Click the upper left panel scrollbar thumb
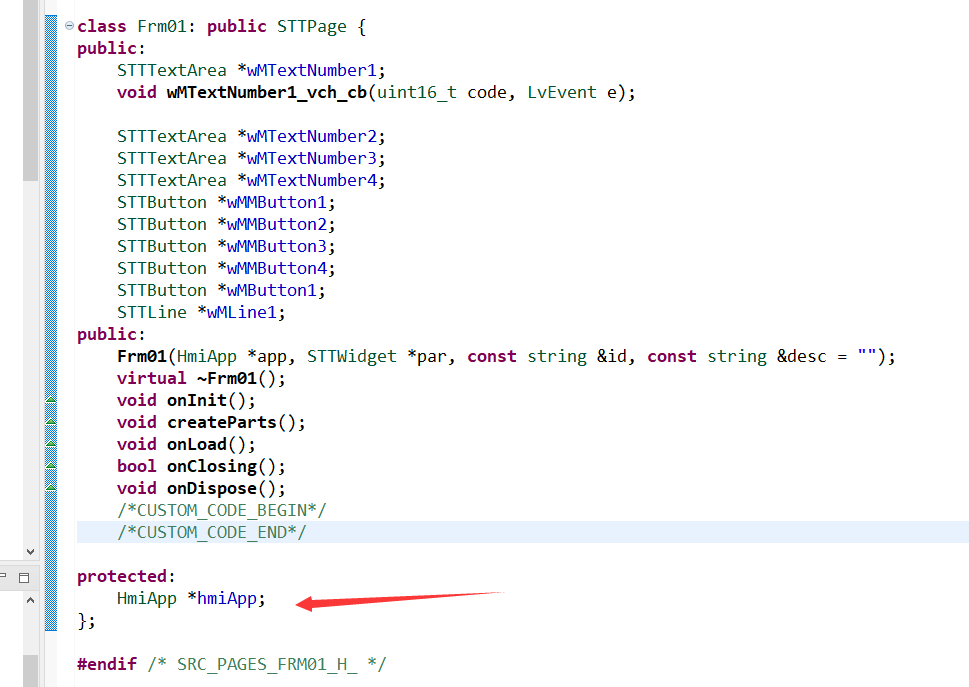Screen dimensions: 969x687 tap(30, 90)
